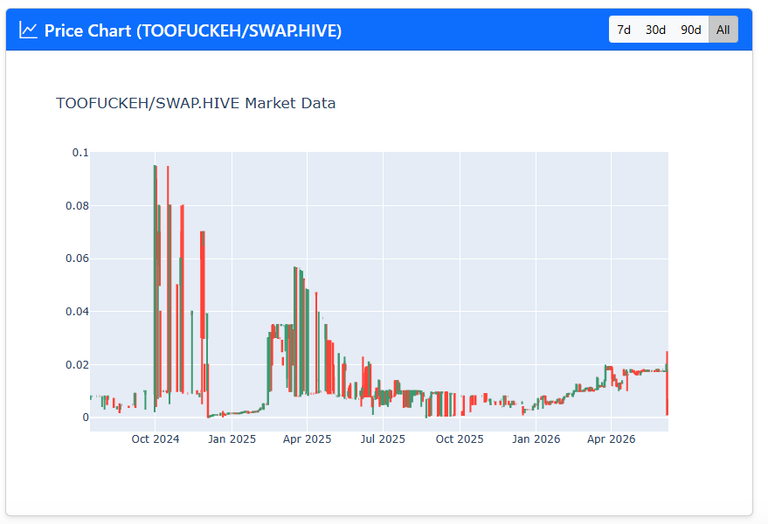
Task: Select the All time range
Action: (723, 30)
